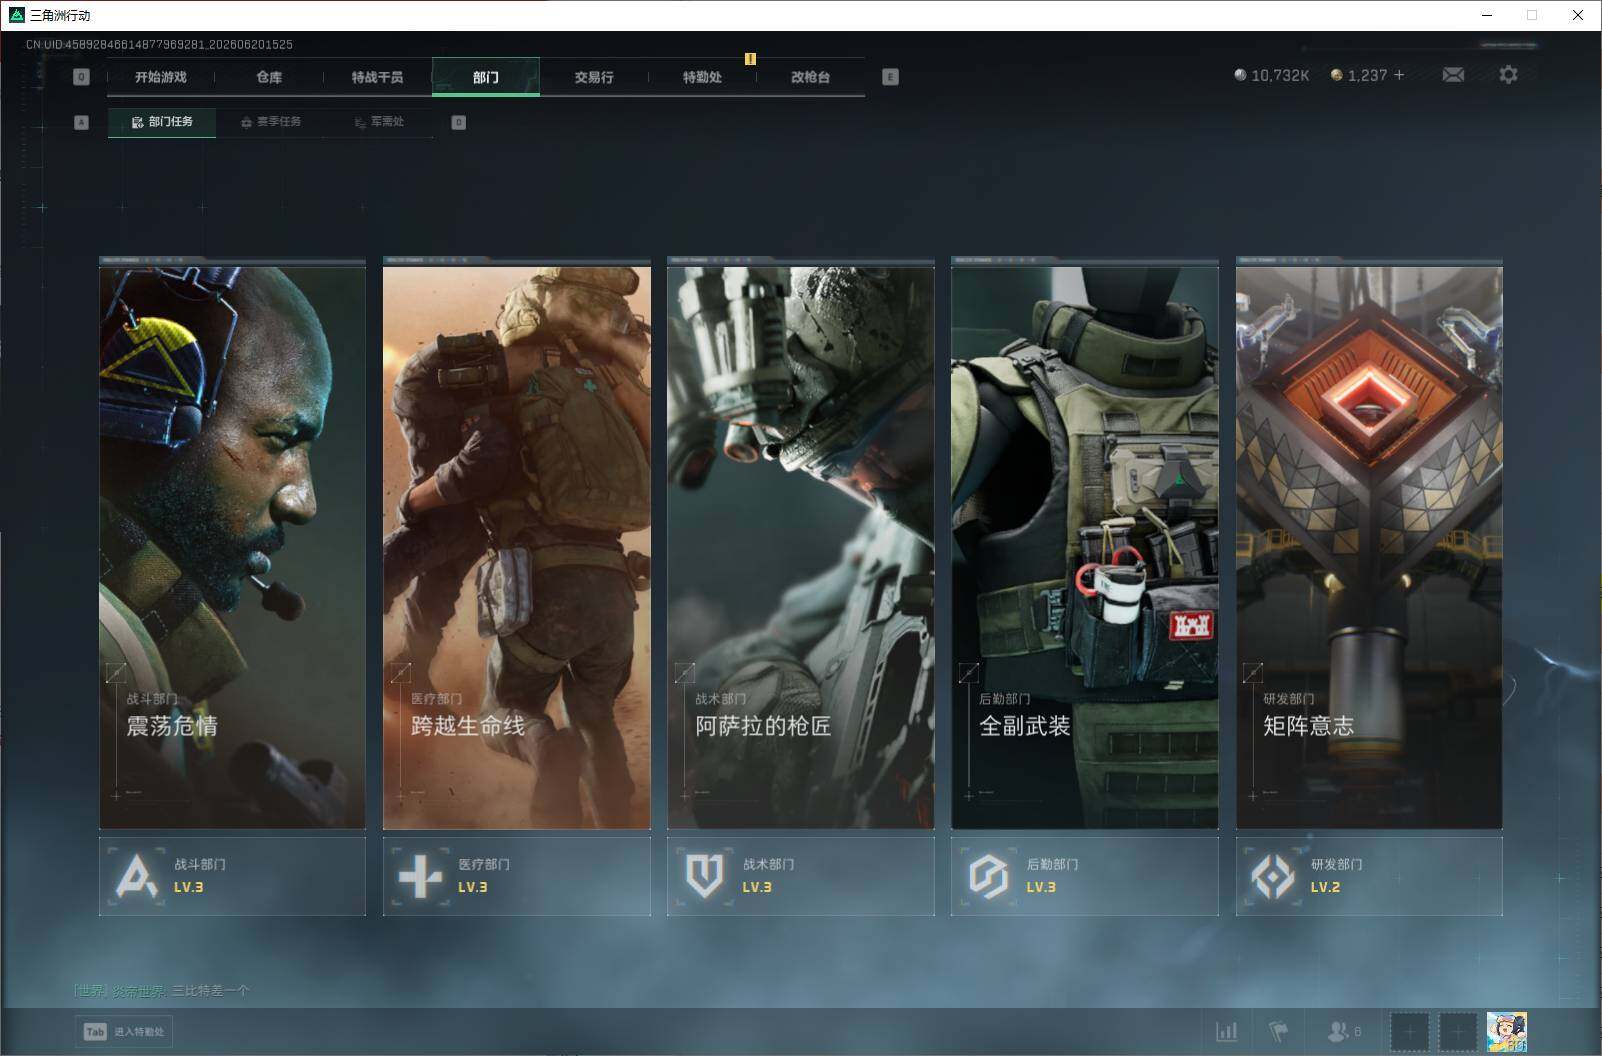1602x1056 pixels.
Task: Open the statistics bar chart icon
Action: (1226, 1031)
